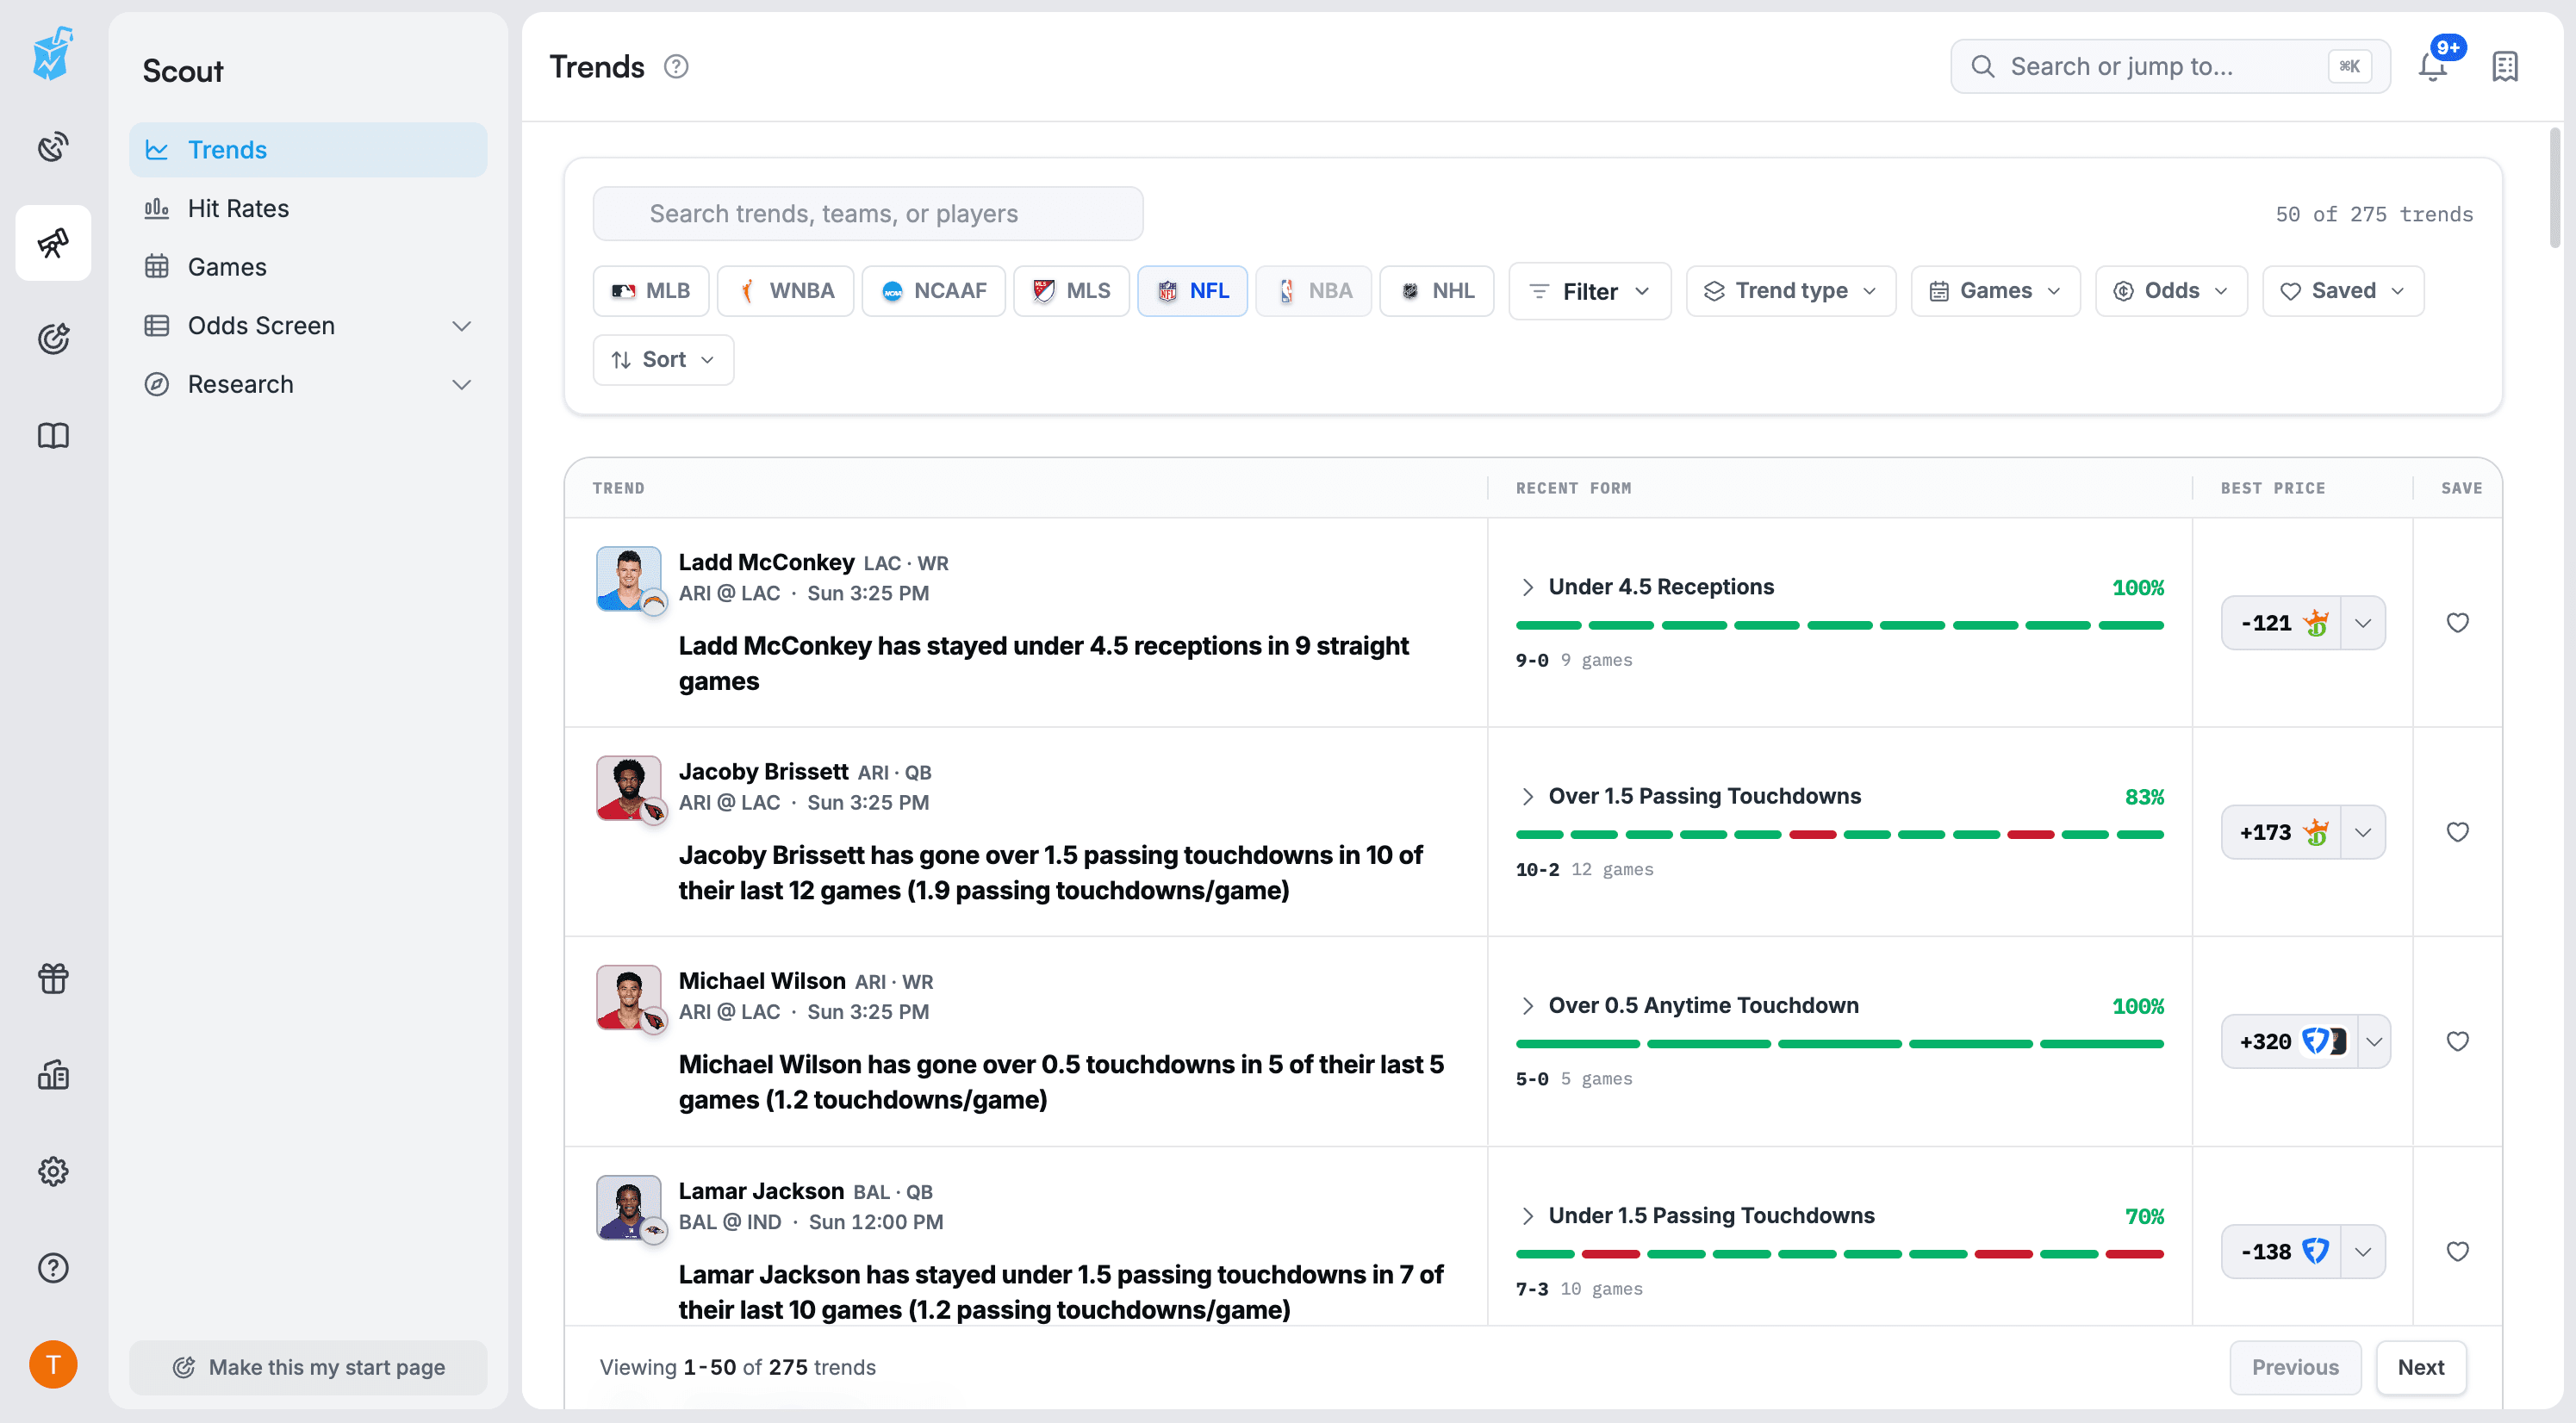Save the Michael Wilson trend with heart
The image size is (2576, 1423).
pyautogui.click(x=2457, y=1041)
